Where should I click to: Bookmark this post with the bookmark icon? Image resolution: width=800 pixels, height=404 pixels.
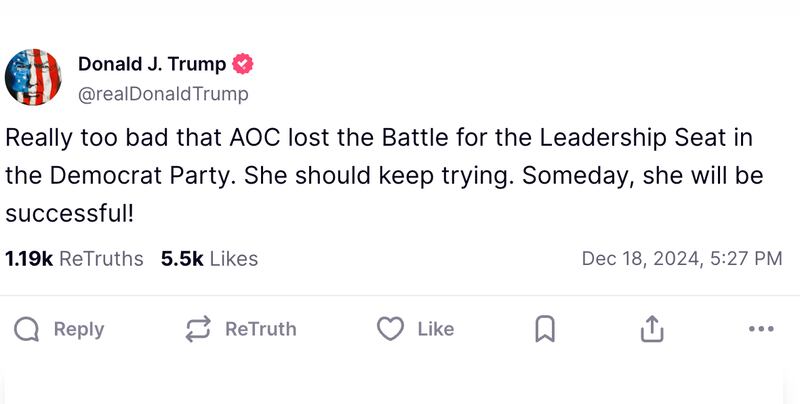(546, 329)
